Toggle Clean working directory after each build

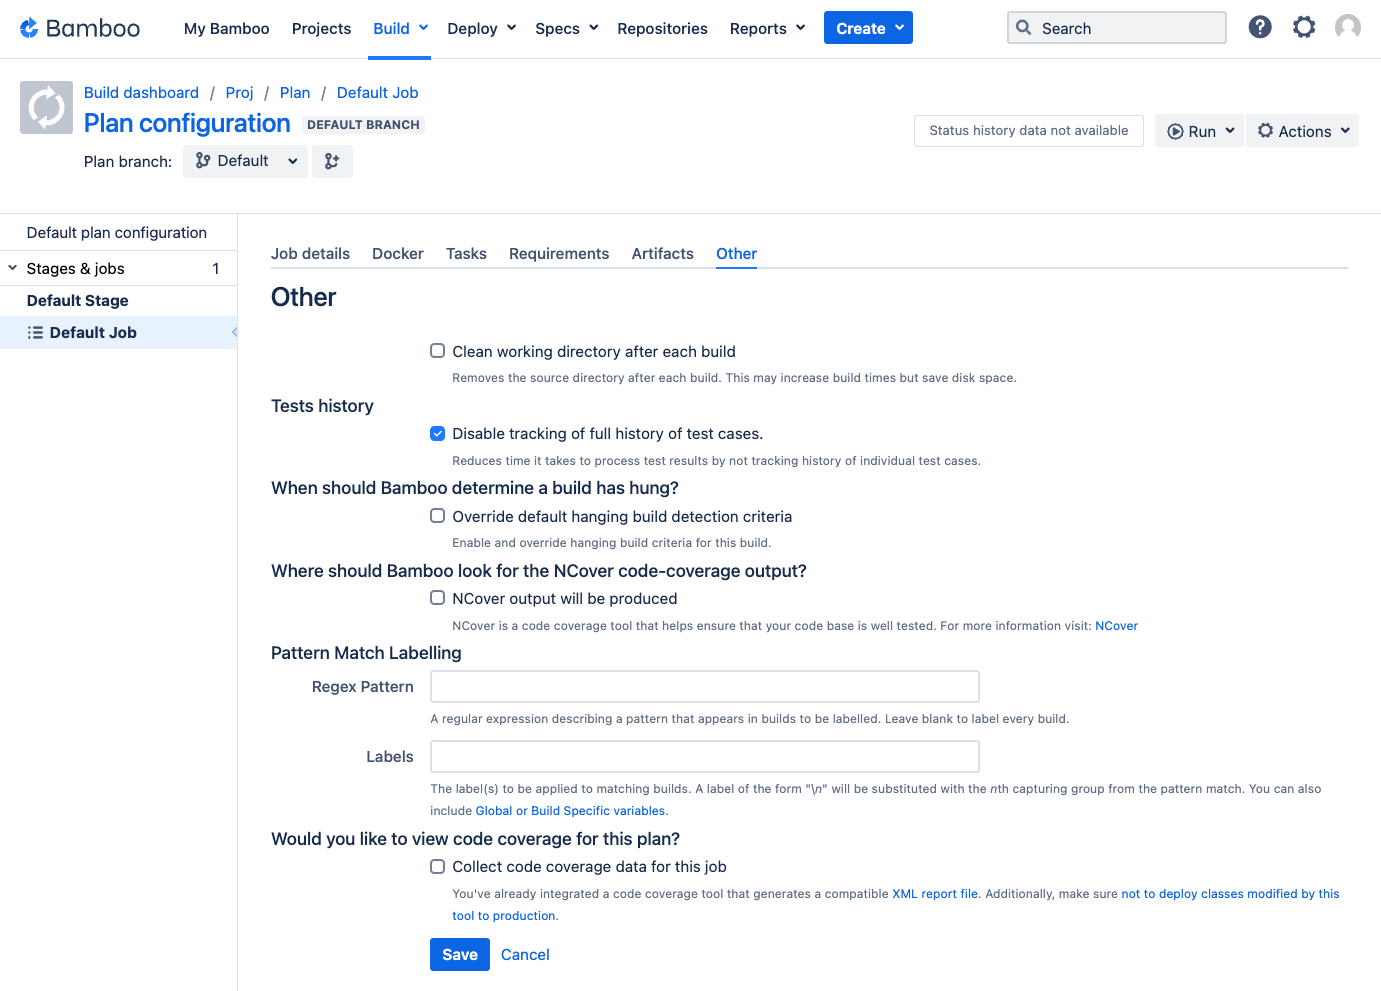437,351
